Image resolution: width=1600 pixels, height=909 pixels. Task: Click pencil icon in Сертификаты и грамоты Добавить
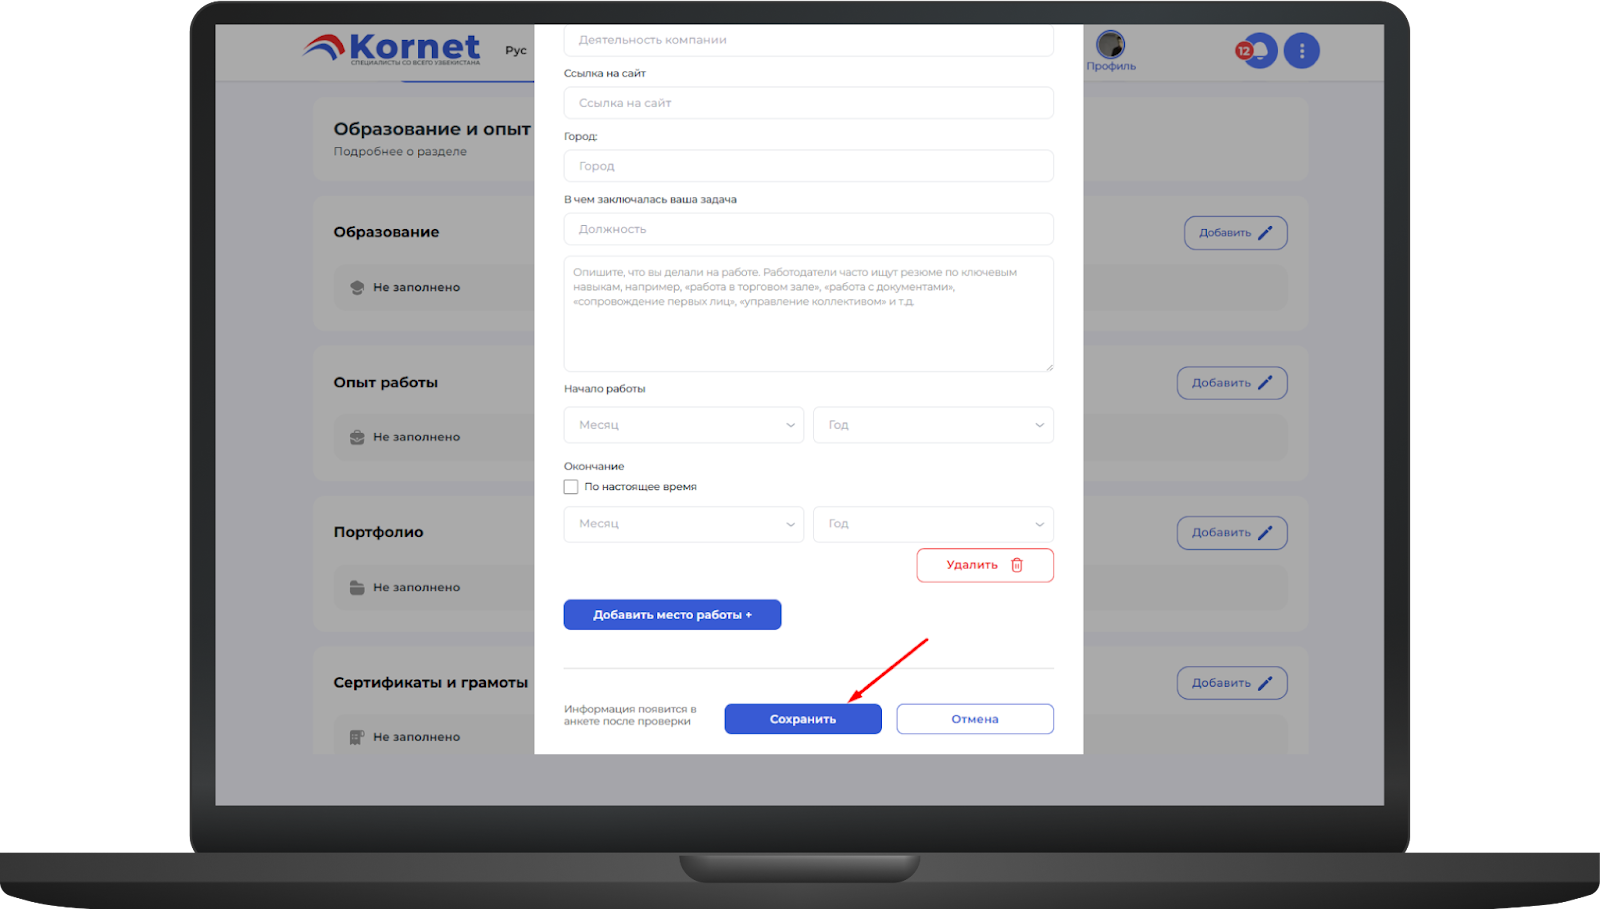click(1265, 683)
